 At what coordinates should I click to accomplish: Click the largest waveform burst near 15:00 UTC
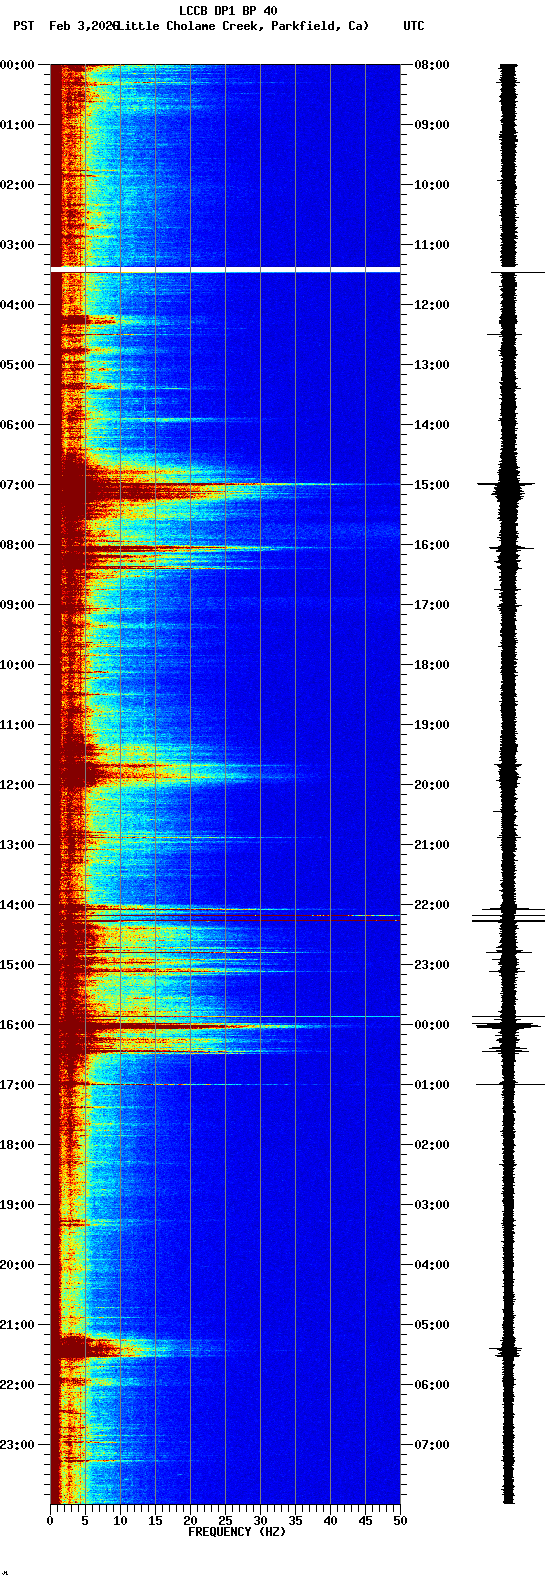(508, 486)
